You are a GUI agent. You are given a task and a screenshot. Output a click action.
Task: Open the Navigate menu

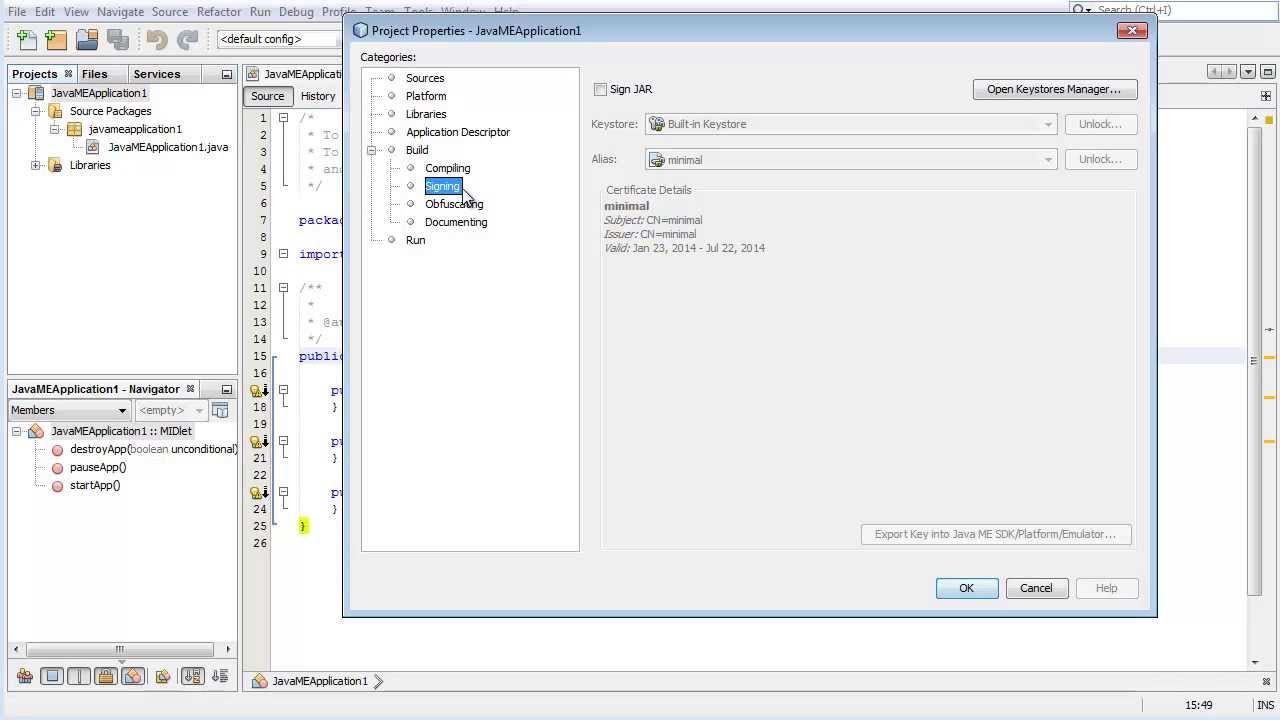[120, 12]
